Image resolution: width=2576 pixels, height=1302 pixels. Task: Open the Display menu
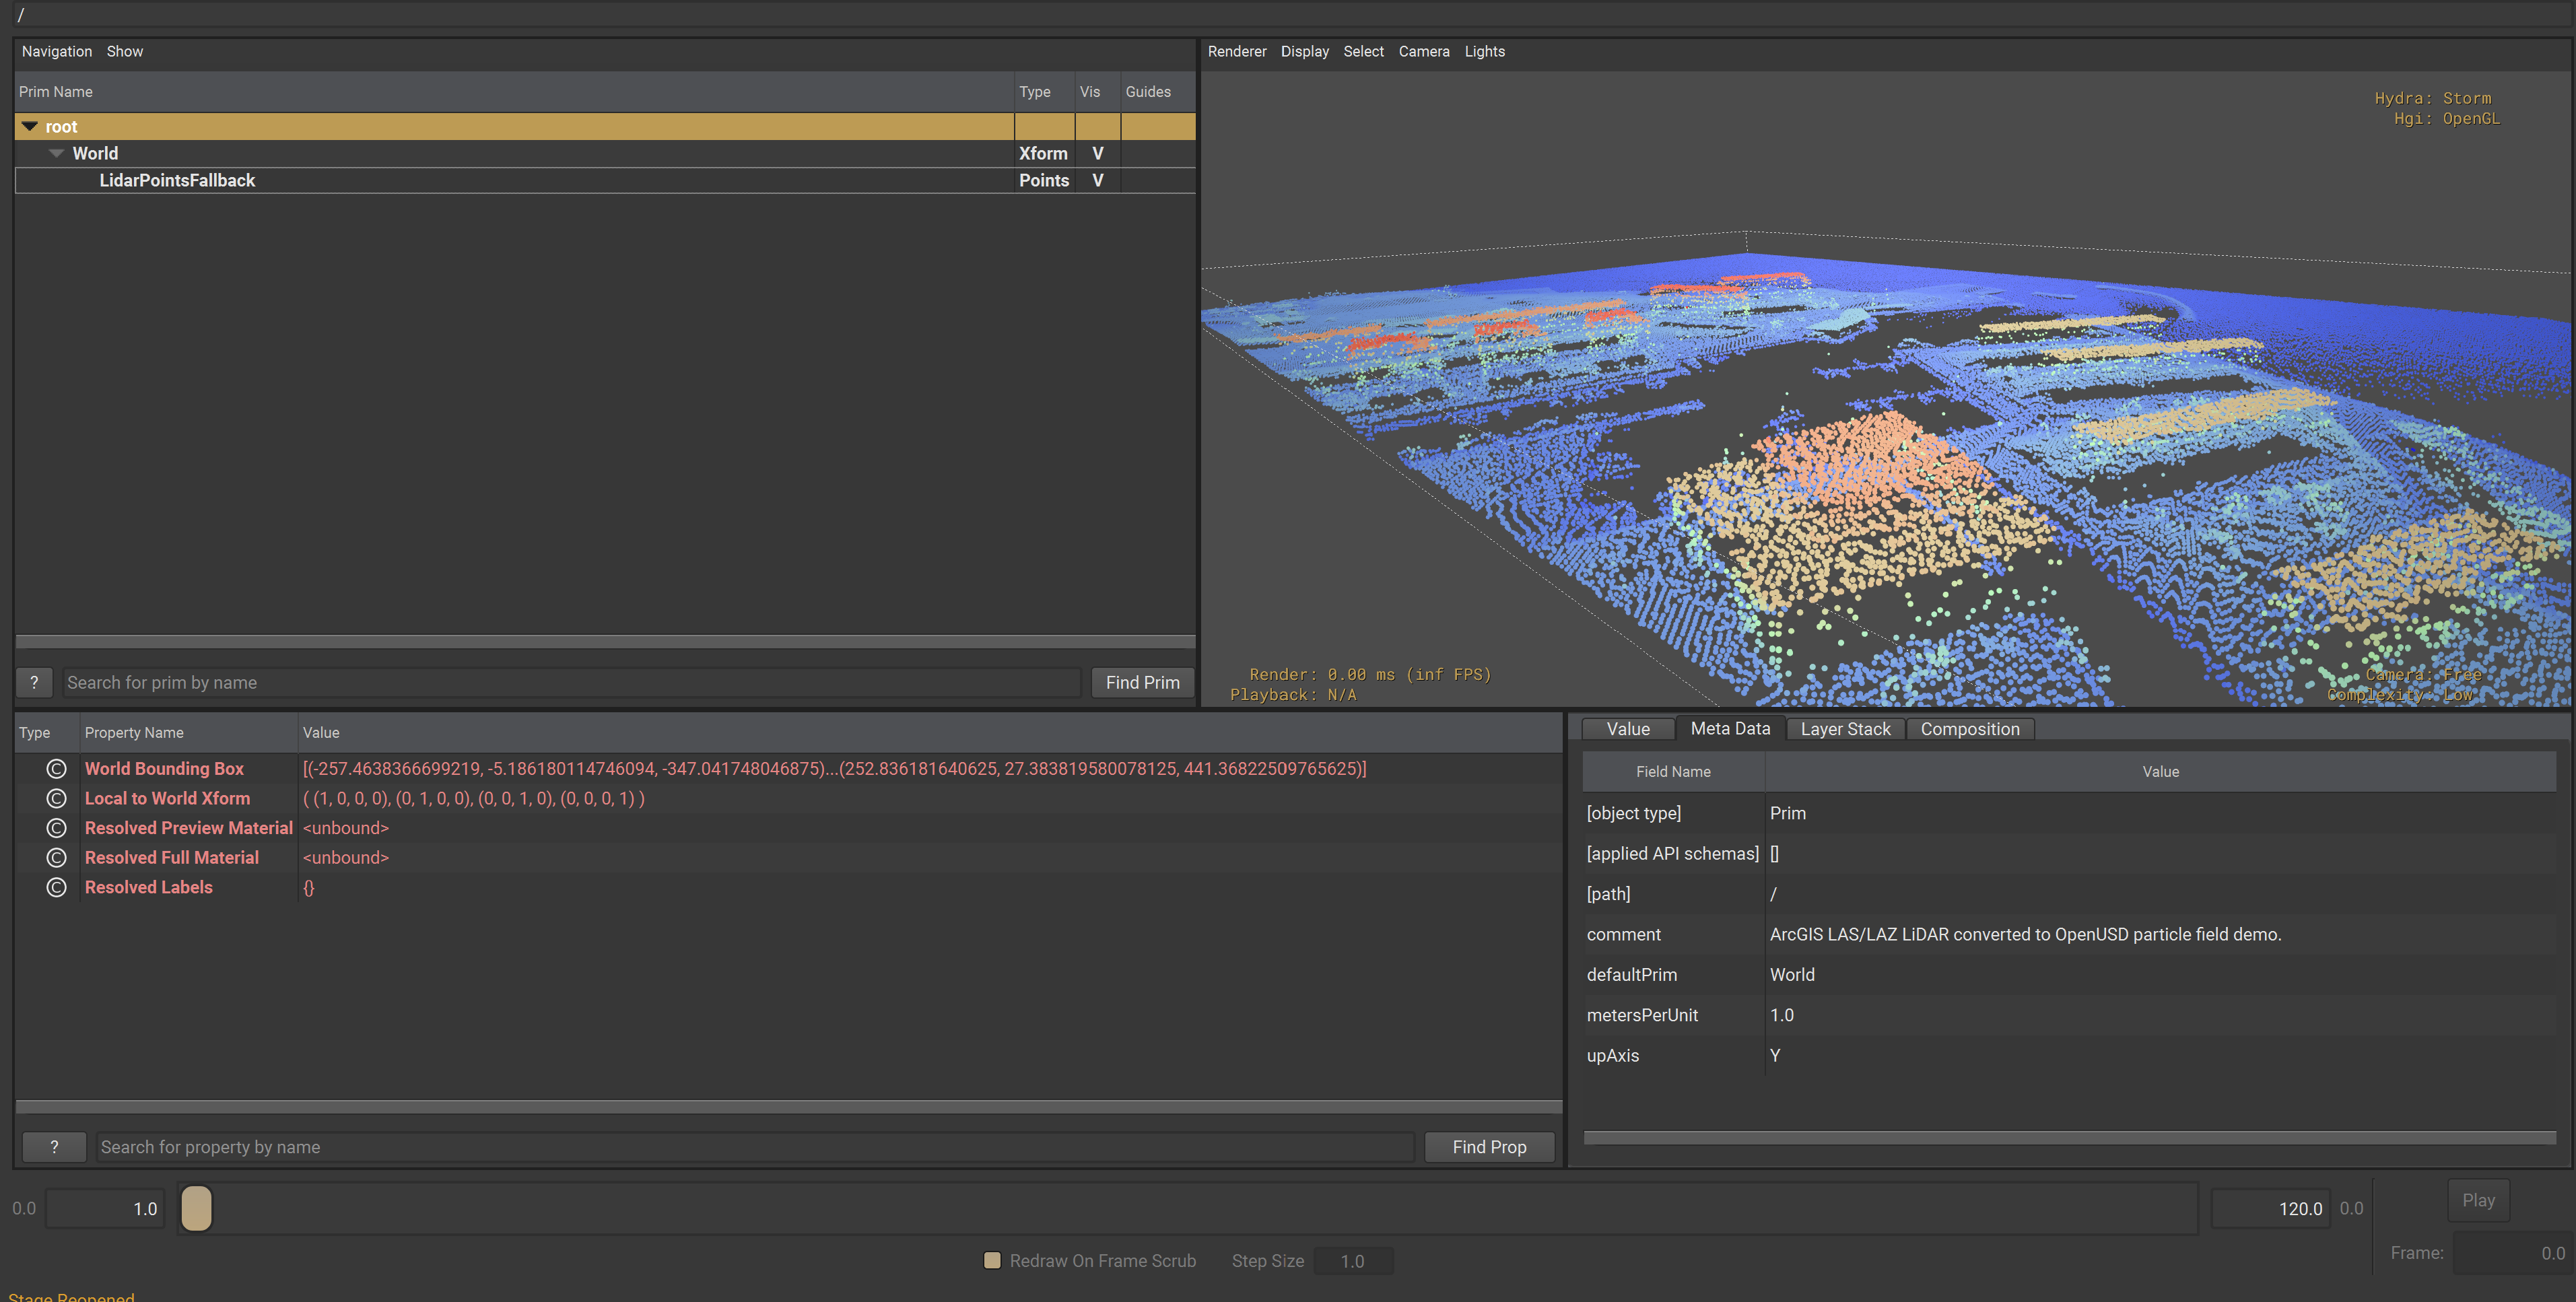tap(1304, 51)
